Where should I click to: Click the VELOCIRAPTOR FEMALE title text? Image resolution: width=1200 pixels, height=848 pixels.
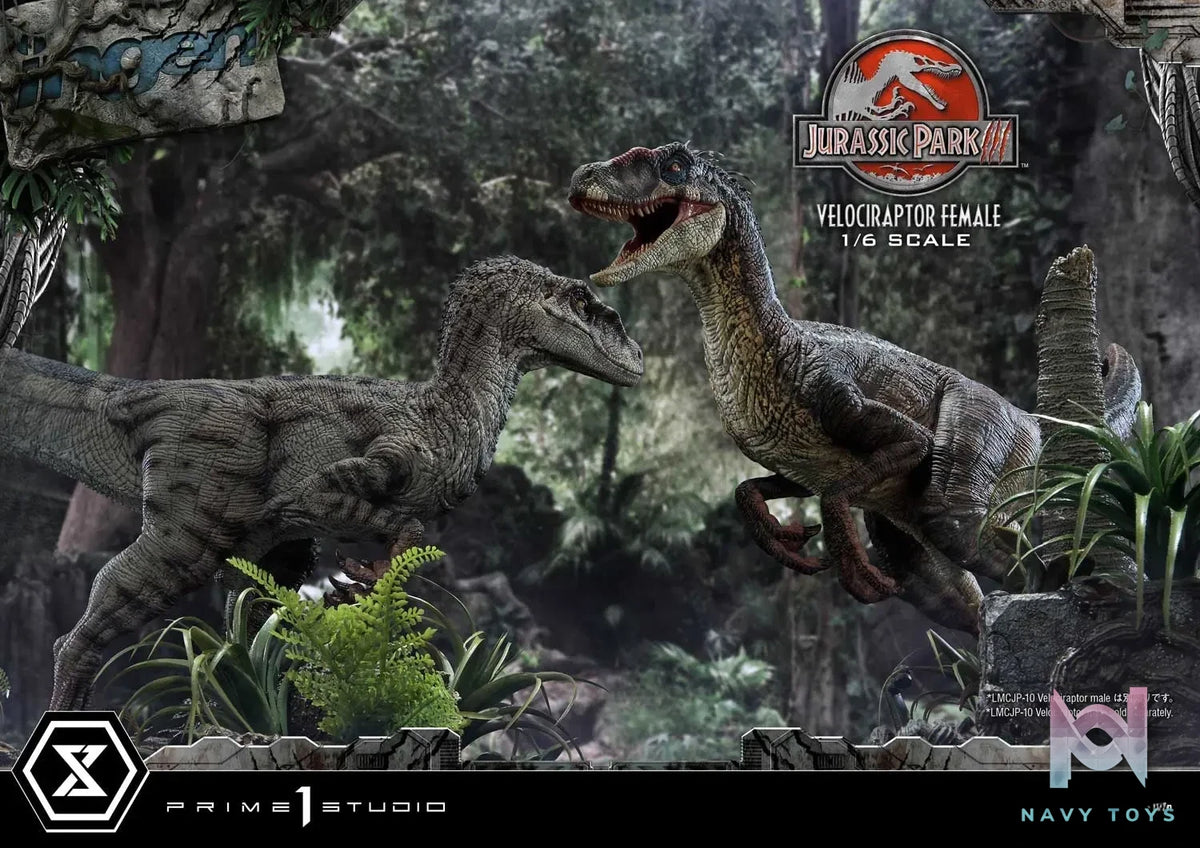pos(908,214)
